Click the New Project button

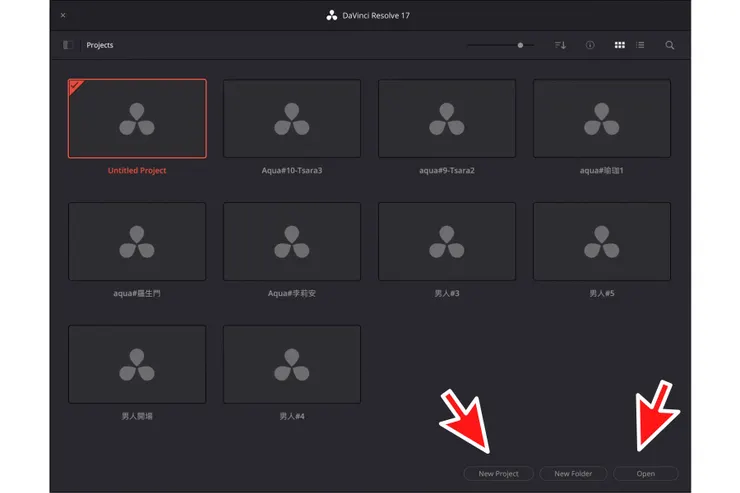coord(498,473)
